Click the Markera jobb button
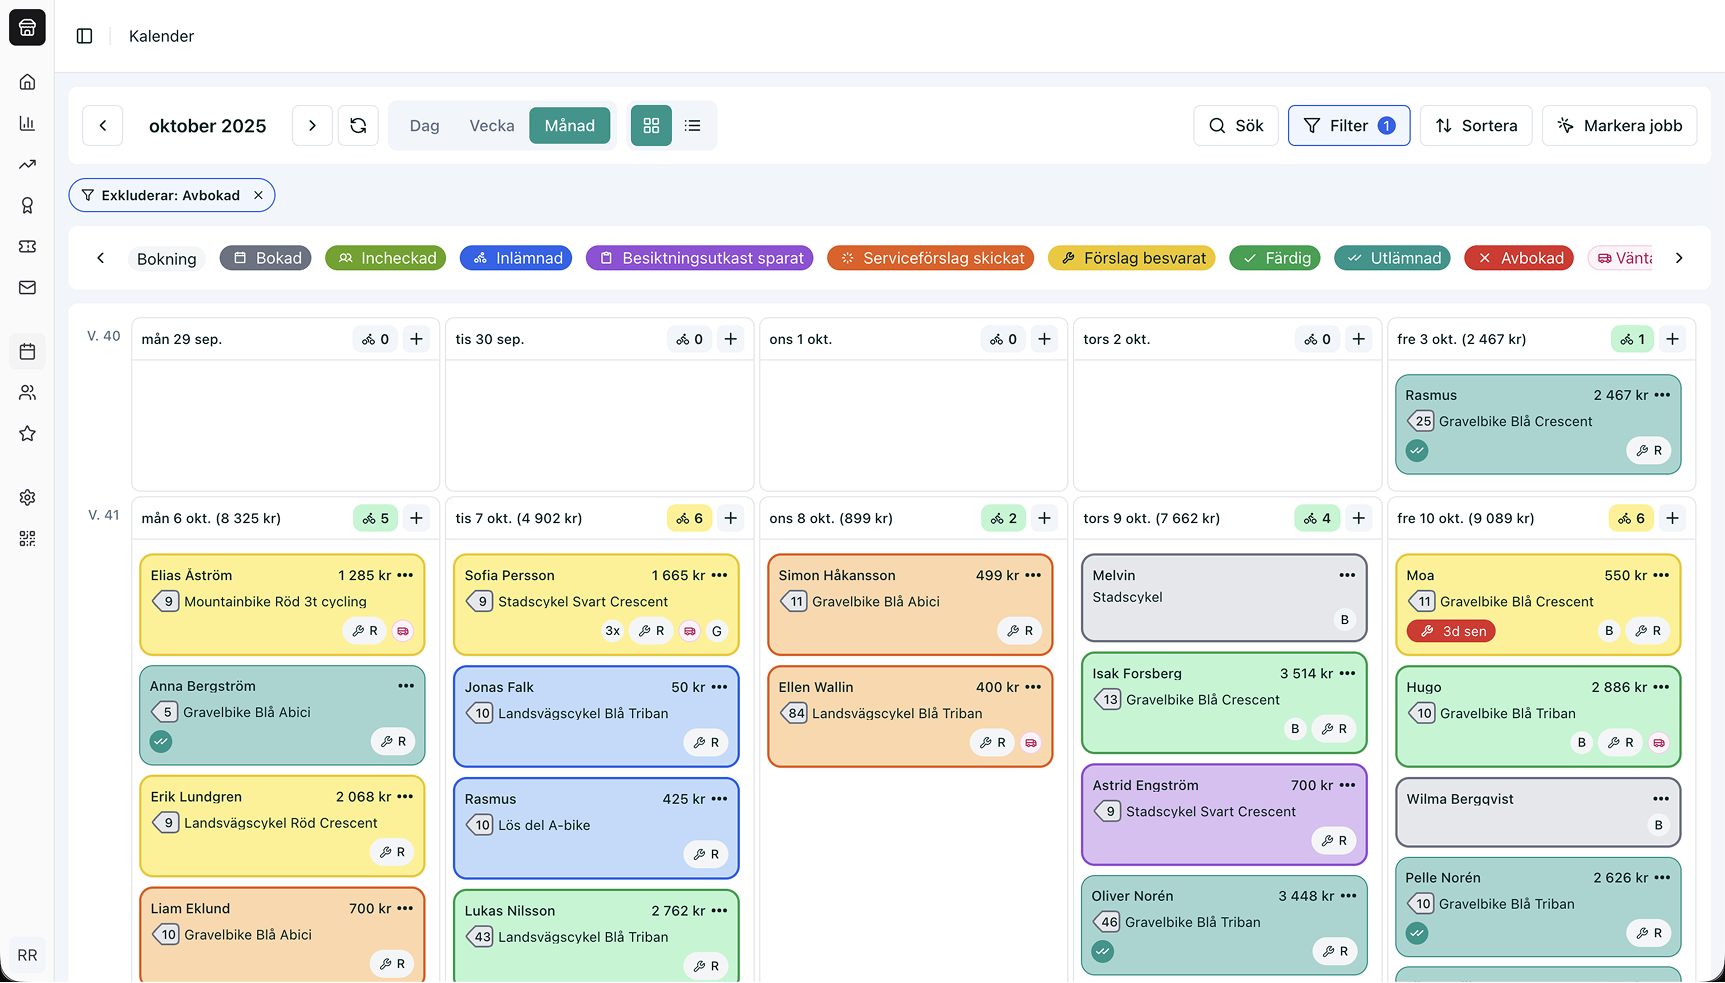This screenshot has height=983, width=1725. pos(1619,126)
